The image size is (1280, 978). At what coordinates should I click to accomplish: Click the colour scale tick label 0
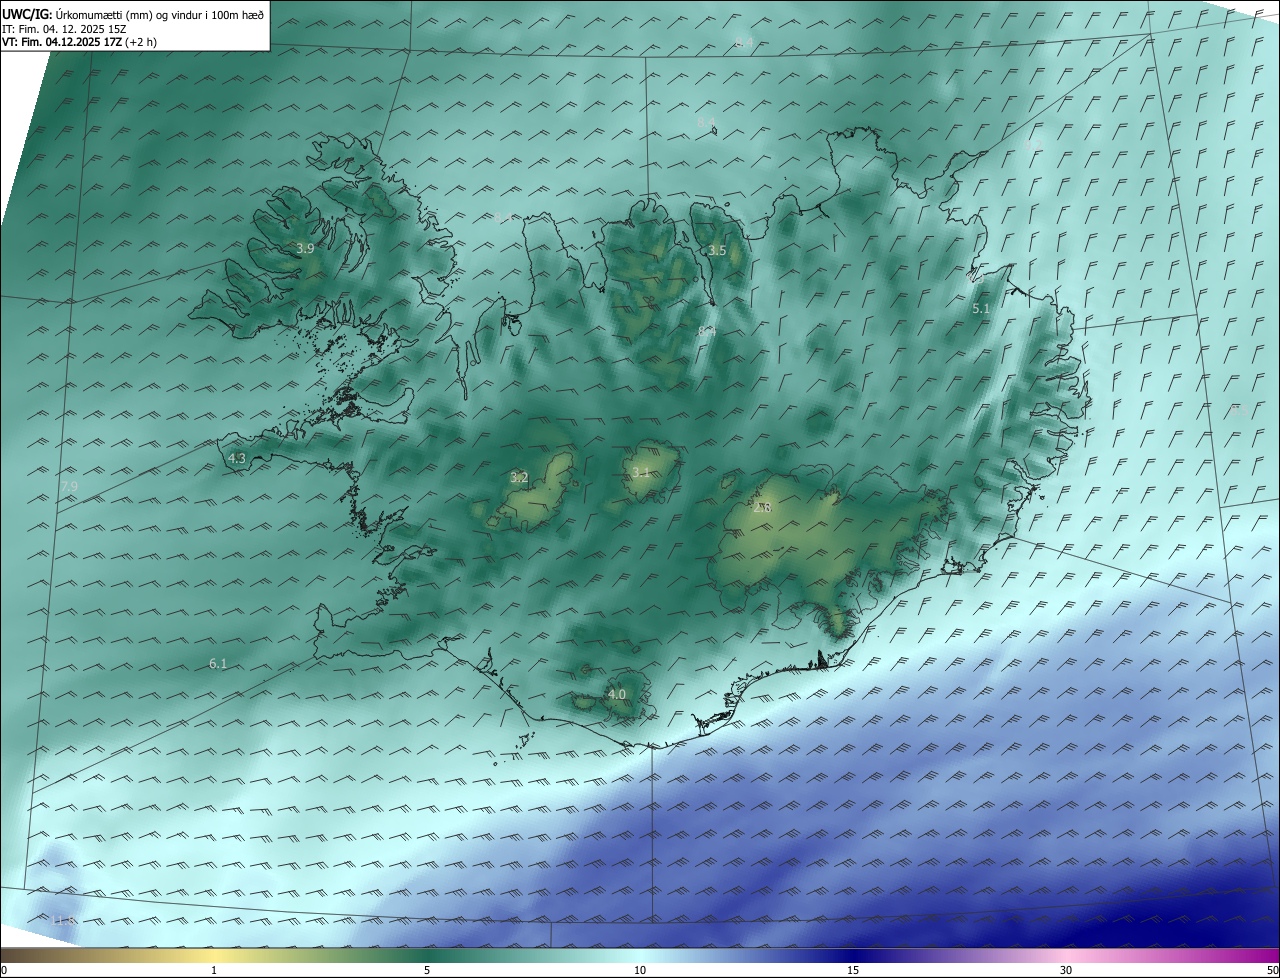click(4, 970)
